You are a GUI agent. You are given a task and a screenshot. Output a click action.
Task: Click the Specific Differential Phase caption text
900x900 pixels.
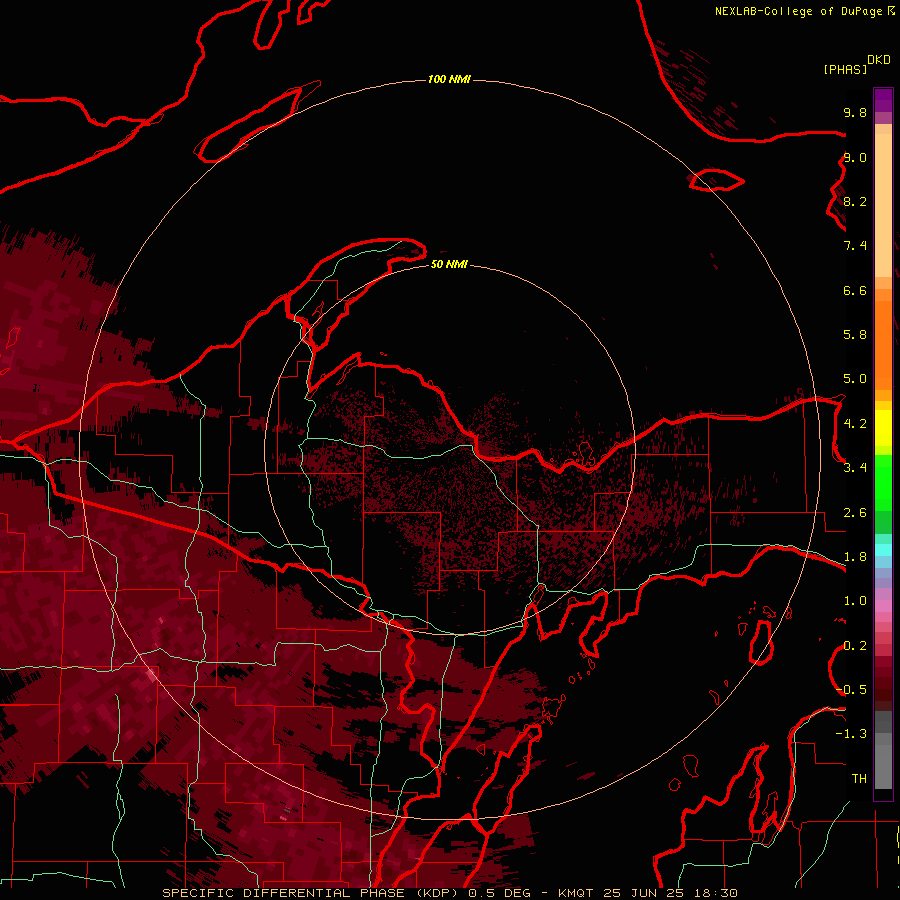click(x=449, y=893)
